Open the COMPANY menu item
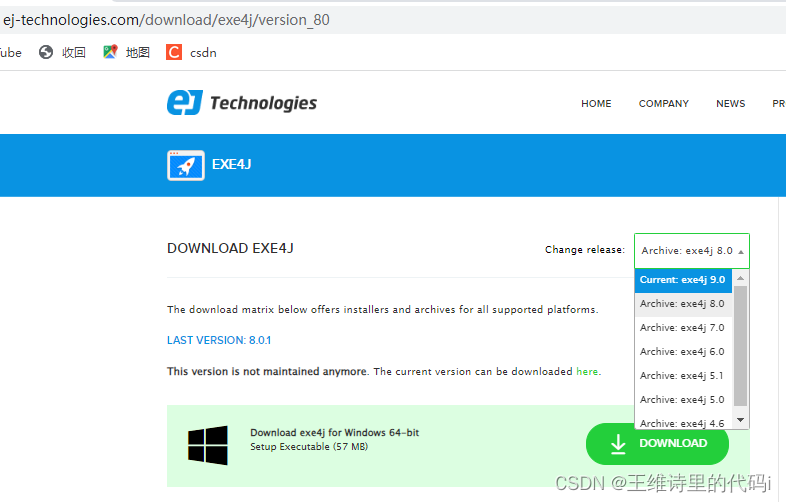 pyautogui.click(x=664, y=104)
